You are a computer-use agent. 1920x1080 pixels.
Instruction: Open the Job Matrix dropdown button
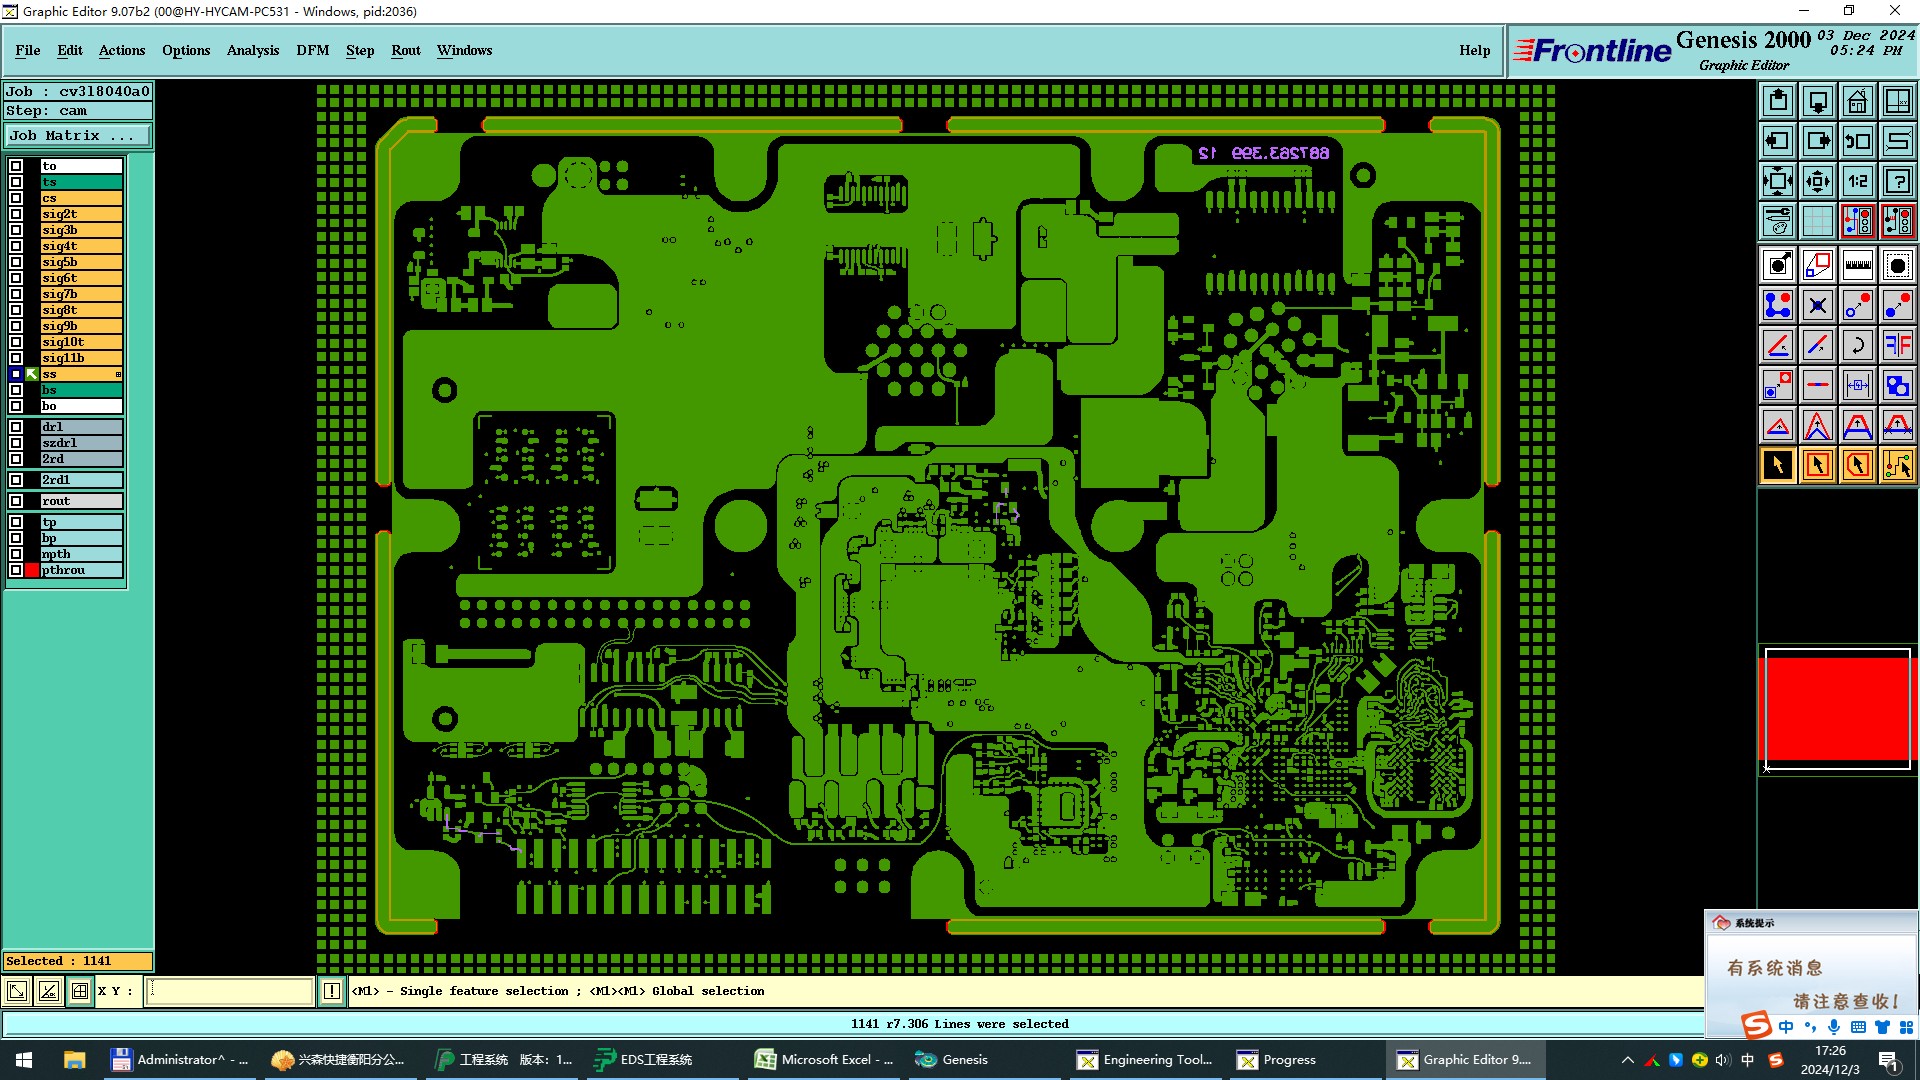(78, 136)
